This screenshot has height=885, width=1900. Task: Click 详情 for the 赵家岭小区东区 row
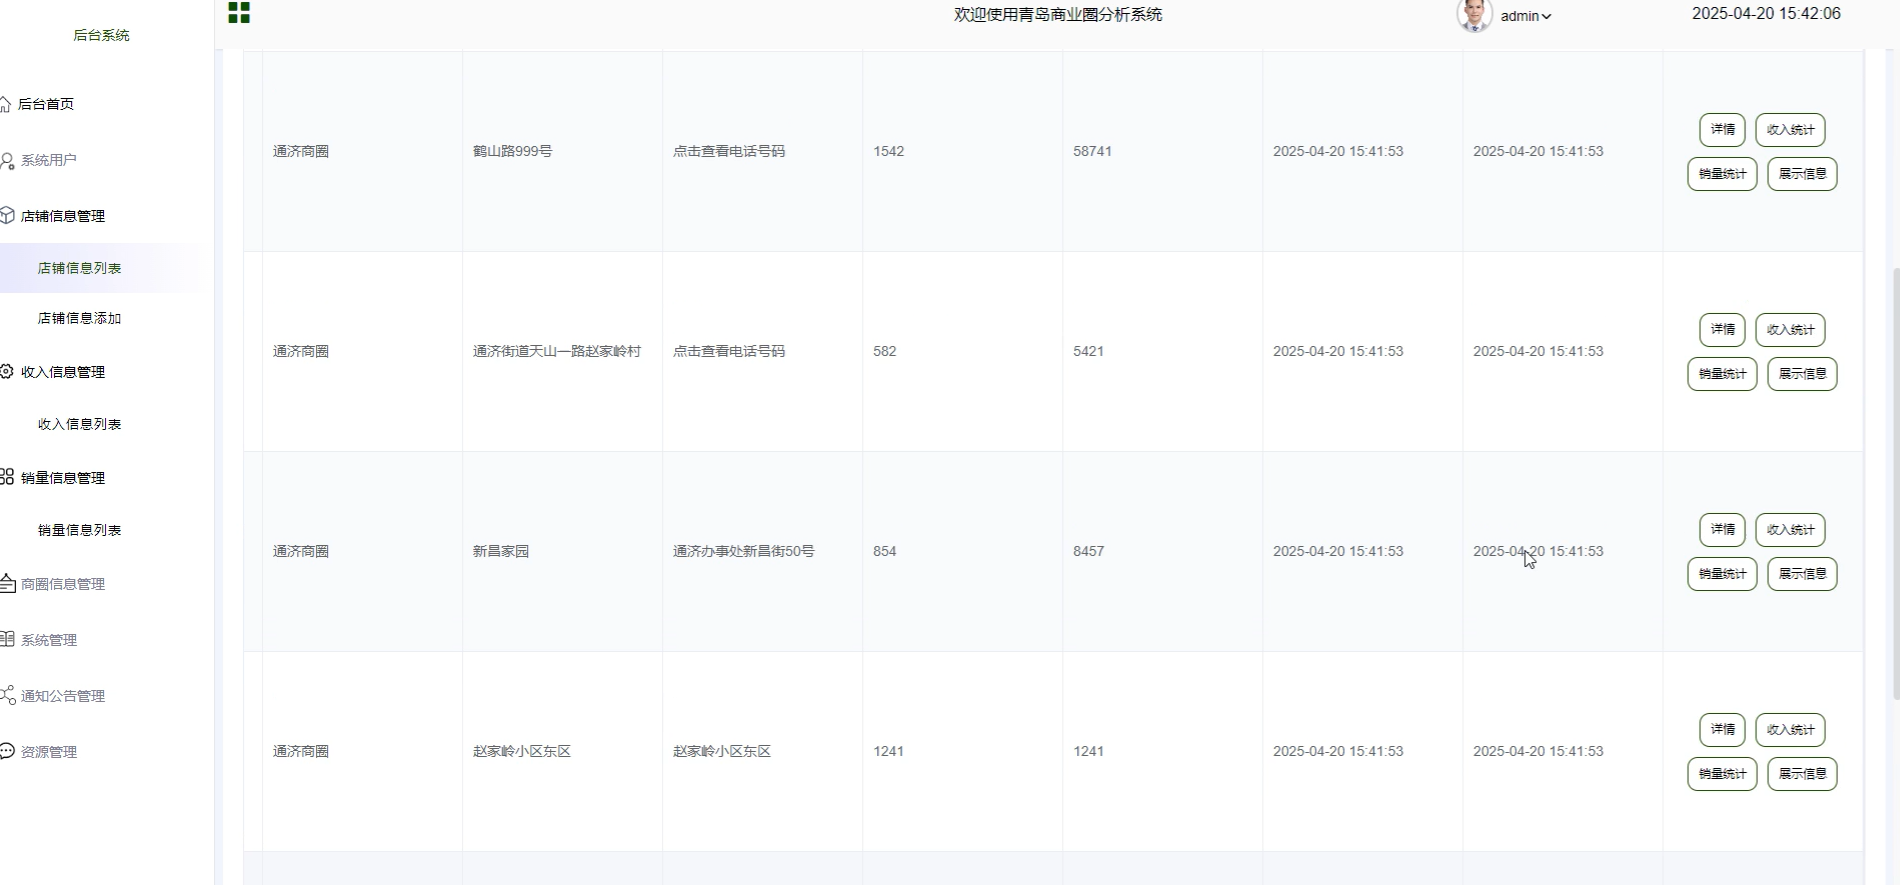pyautogui.click(x=1722, y=730)
